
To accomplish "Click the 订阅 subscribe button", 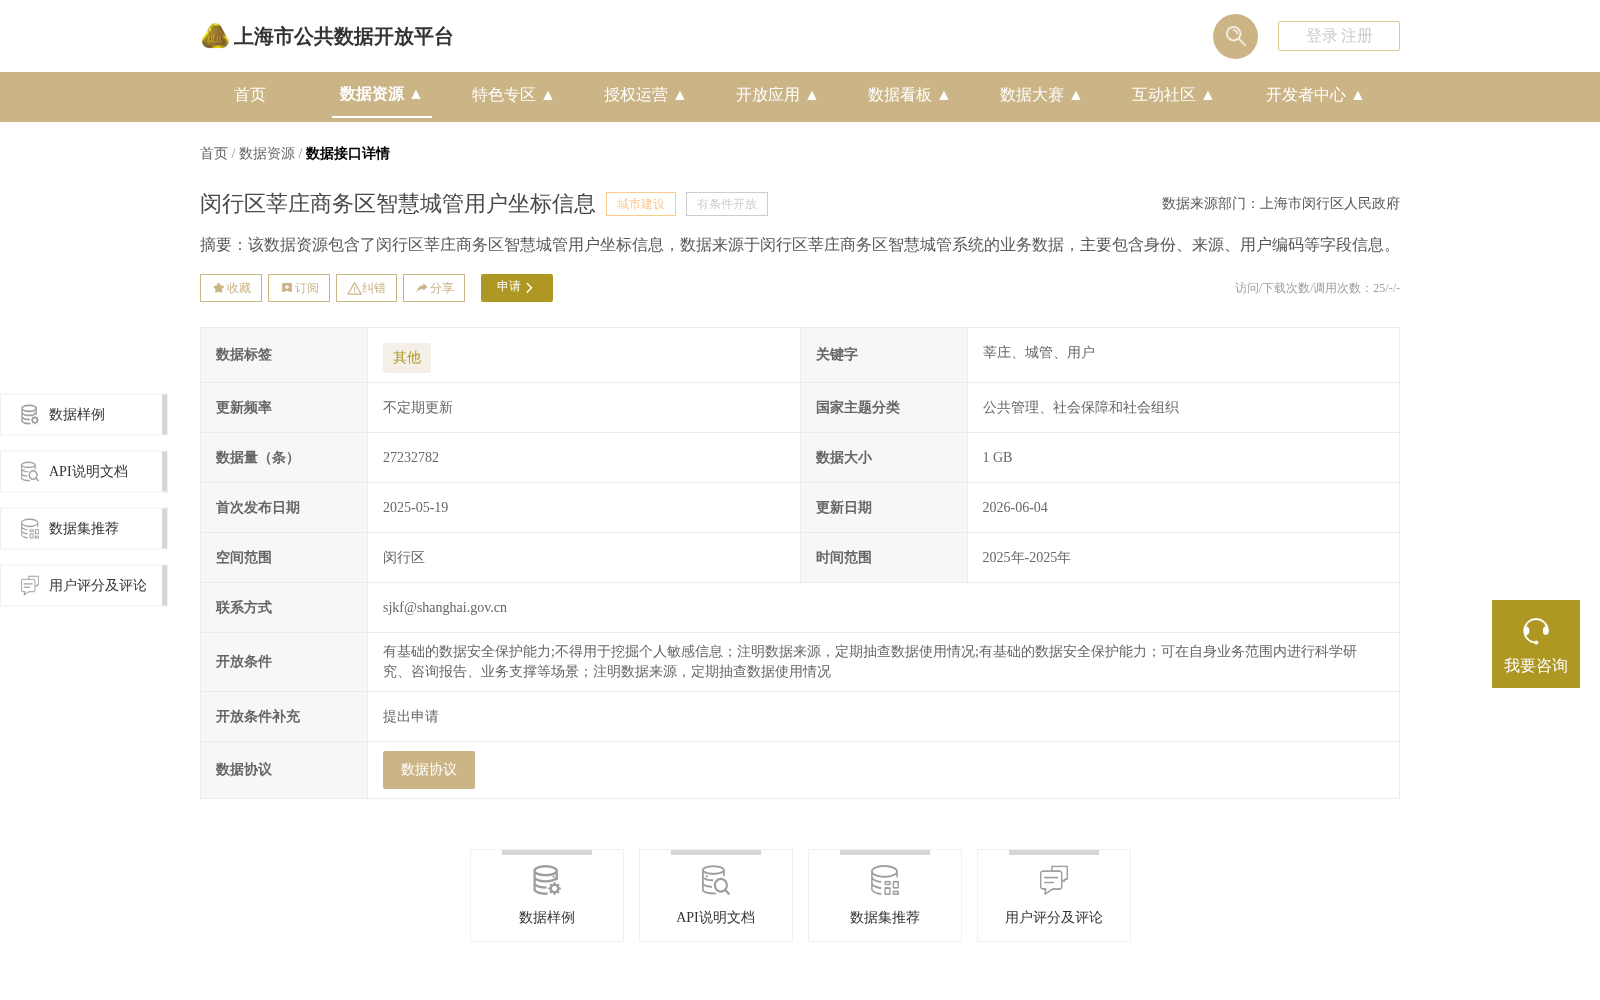I will [299, 288].
